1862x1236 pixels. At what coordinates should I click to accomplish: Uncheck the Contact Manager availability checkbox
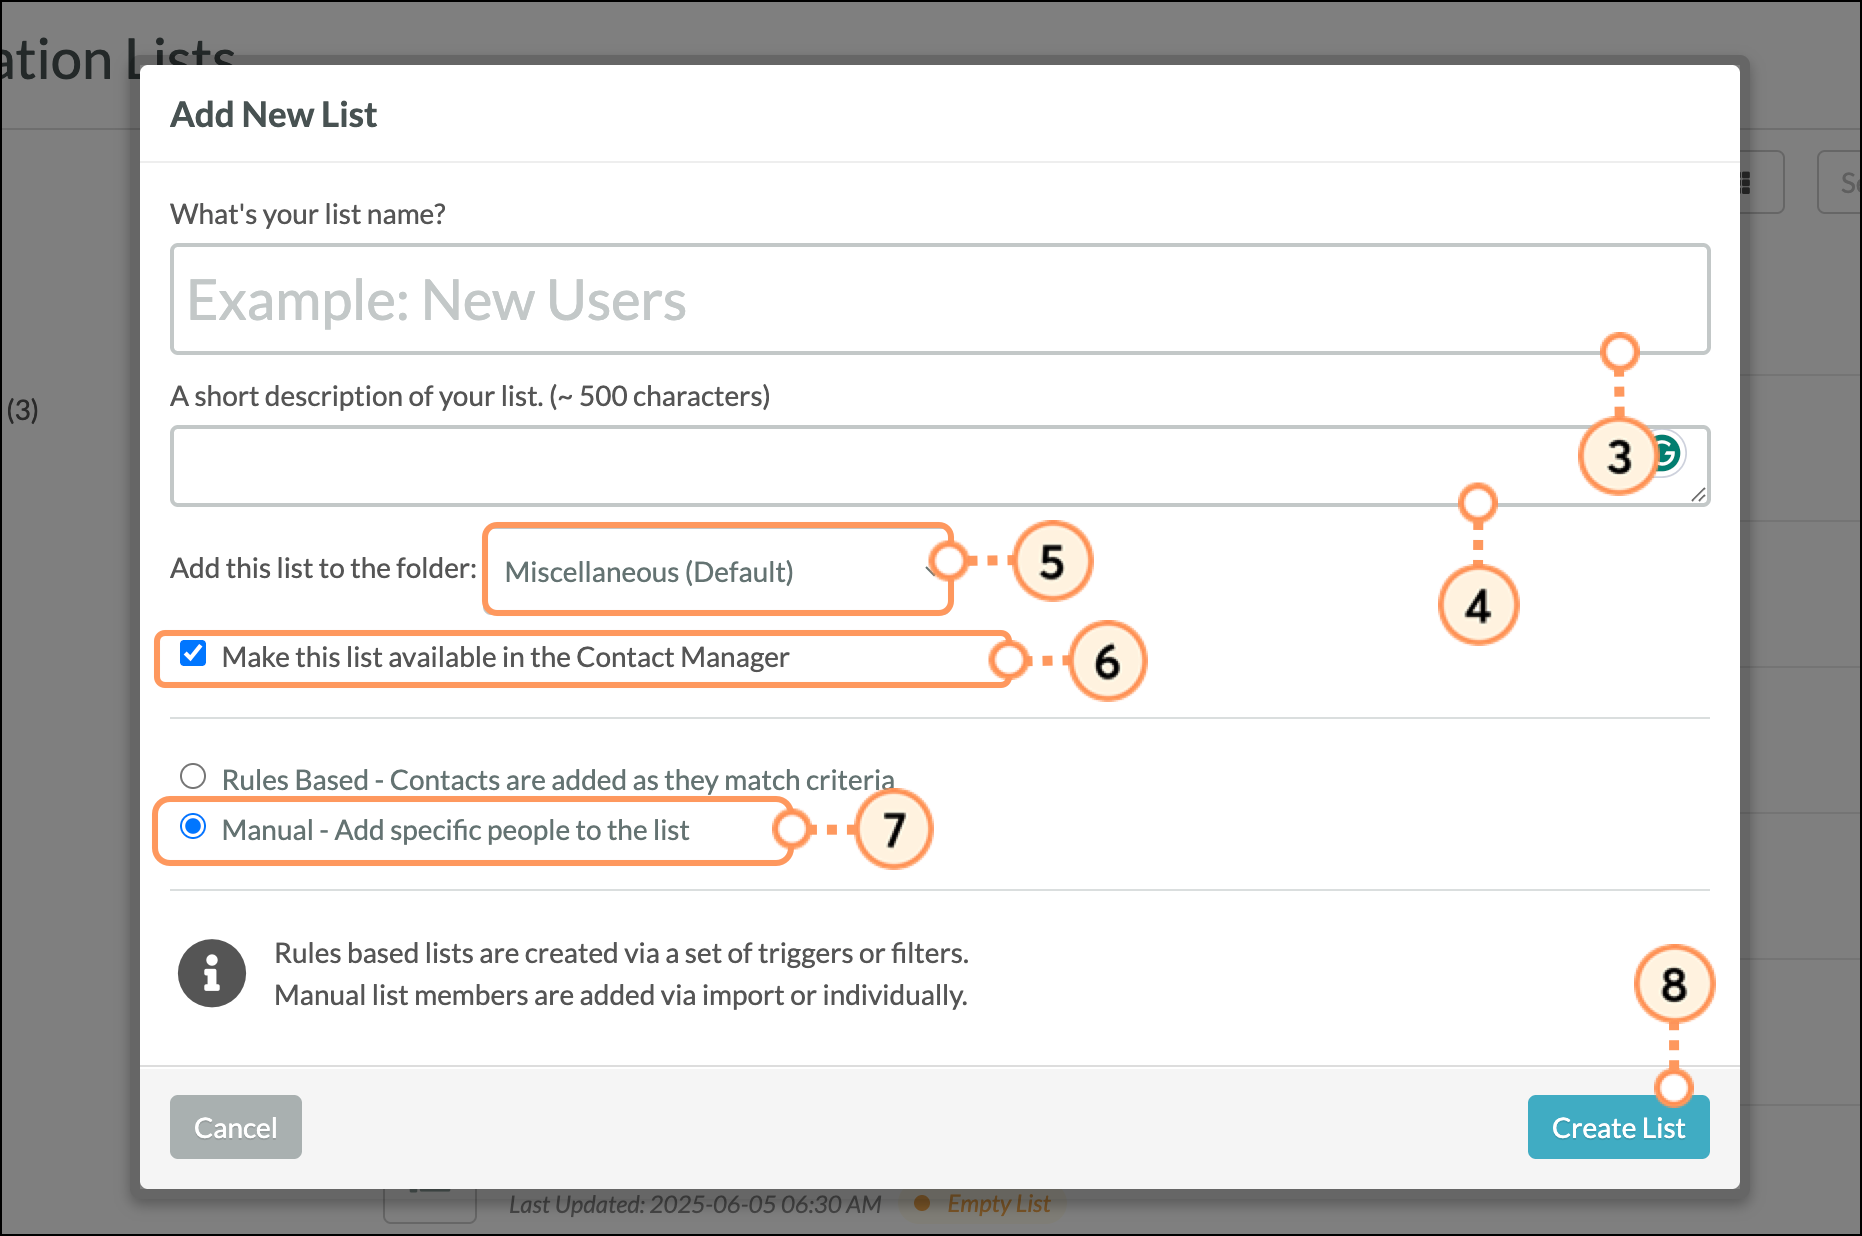click(193, 654)
